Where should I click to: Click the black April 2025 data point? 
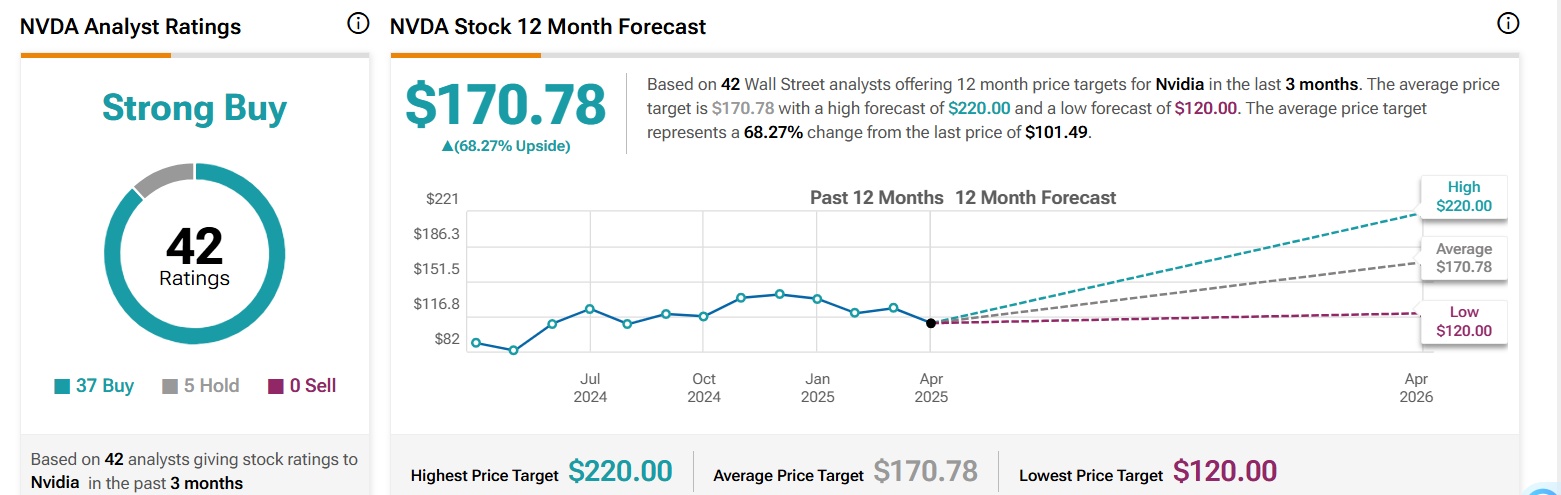(931, 323)
